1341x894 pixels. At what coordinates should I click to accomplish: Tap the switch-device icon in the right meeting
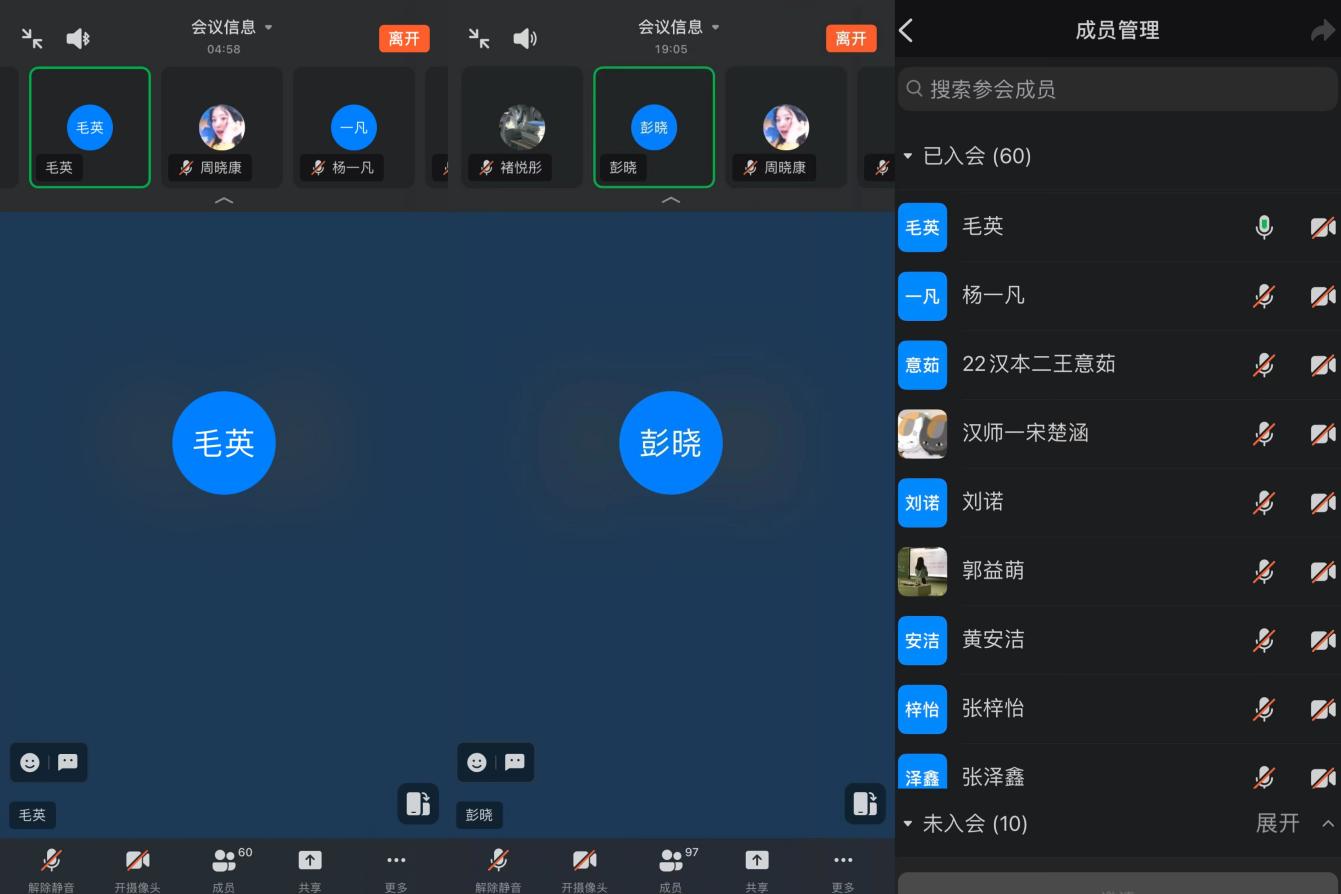[x=865, y=803]
